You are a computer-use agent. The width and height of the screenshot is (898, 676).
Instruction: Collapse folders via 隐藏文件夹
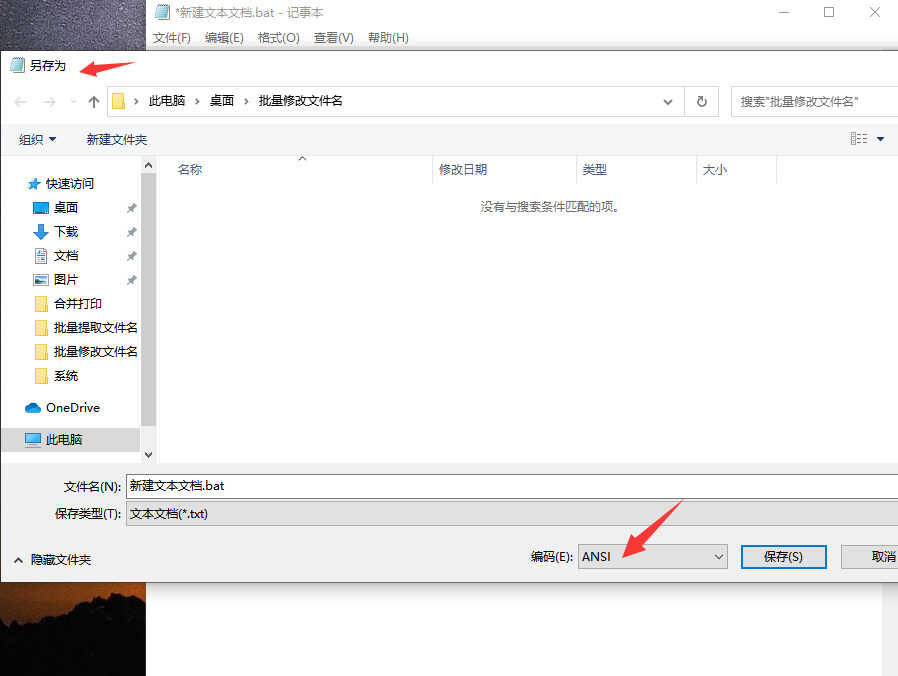point(53,559)
